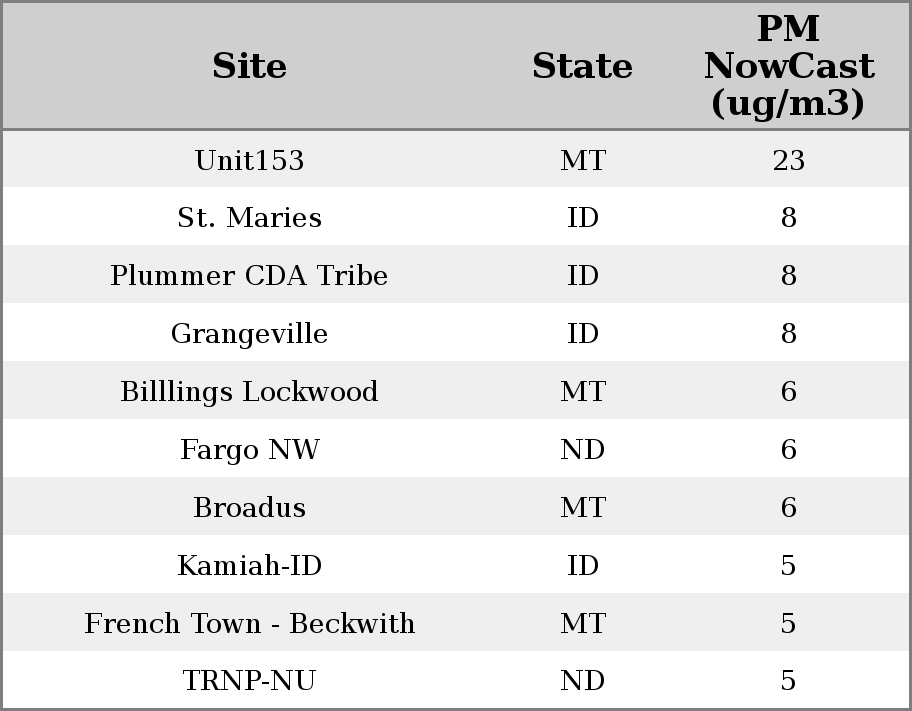Click the MT state cell for Unit153
The width and height of the screenshot is (912, 711).
point(582,160)
